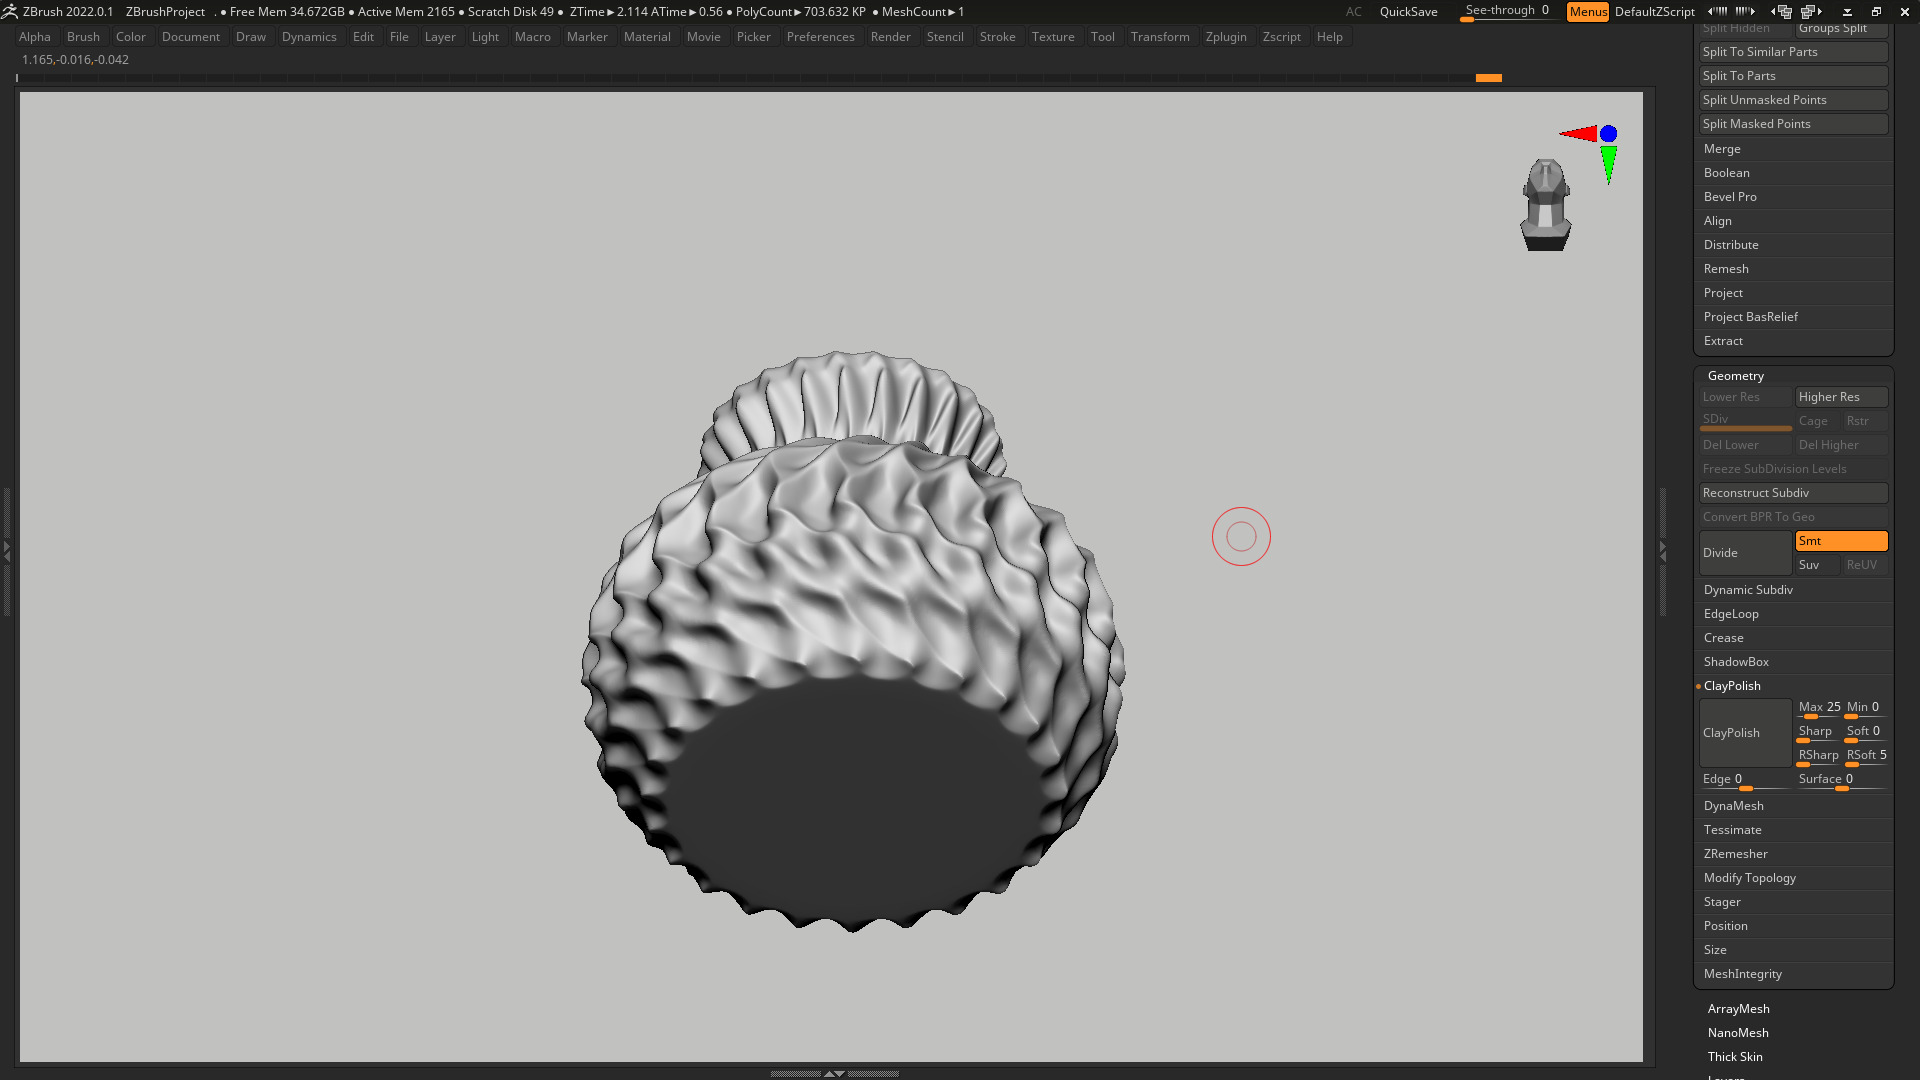Viewport: 1920px width, 1080px height.
Task: Click the large ClayPolish button
Action: (x=1745, y=733)
